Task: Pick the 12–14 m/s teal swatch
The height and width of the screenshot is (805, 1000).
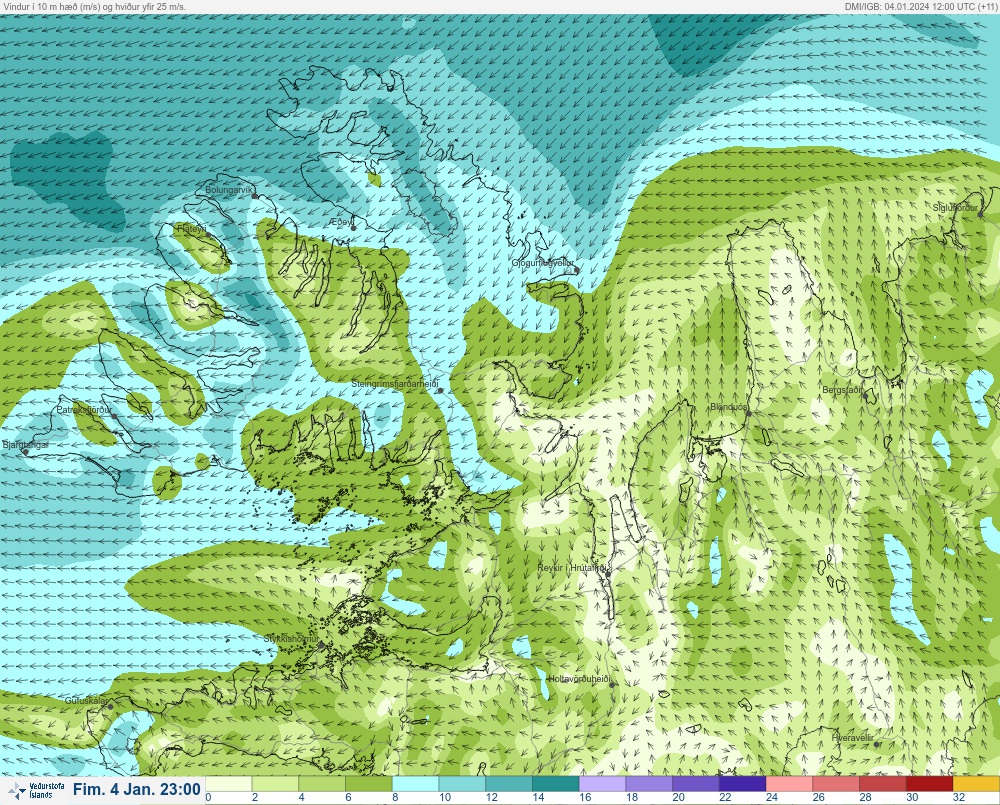Action: click(509, 784)
